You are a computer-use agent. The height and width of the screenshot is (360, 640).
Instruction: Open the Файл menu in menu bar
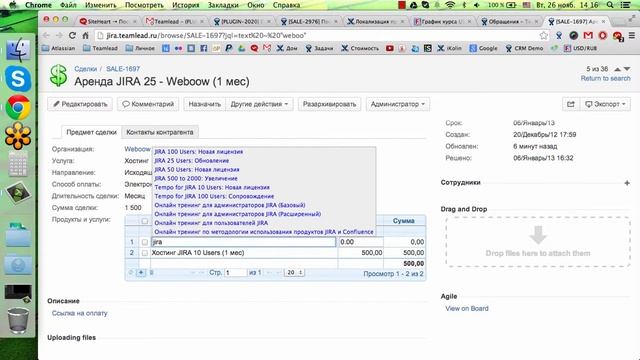click(x=68, y=5)
